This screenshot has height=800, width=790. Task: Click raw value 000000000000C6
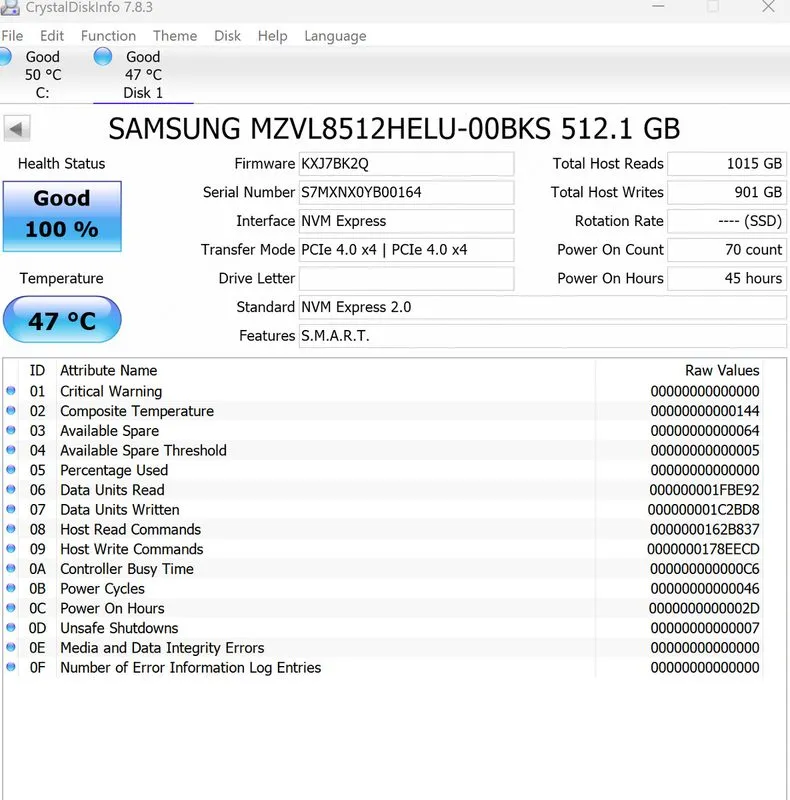705,569
